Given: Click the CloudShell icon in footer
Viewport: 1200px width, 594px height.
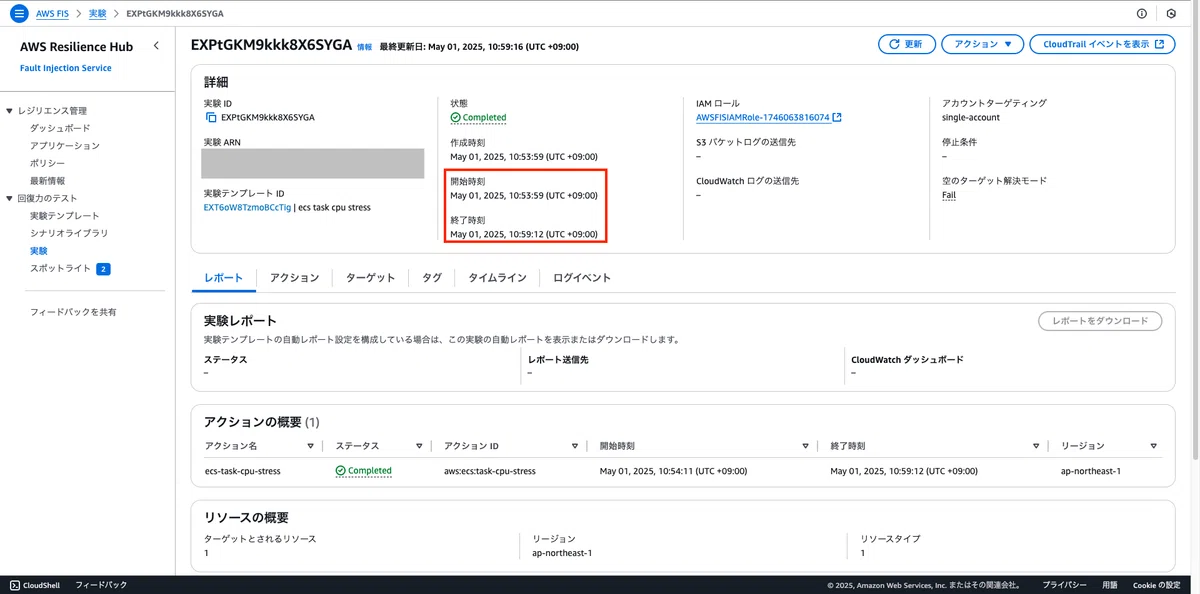Looking at the screenshot, I should 15,585.
